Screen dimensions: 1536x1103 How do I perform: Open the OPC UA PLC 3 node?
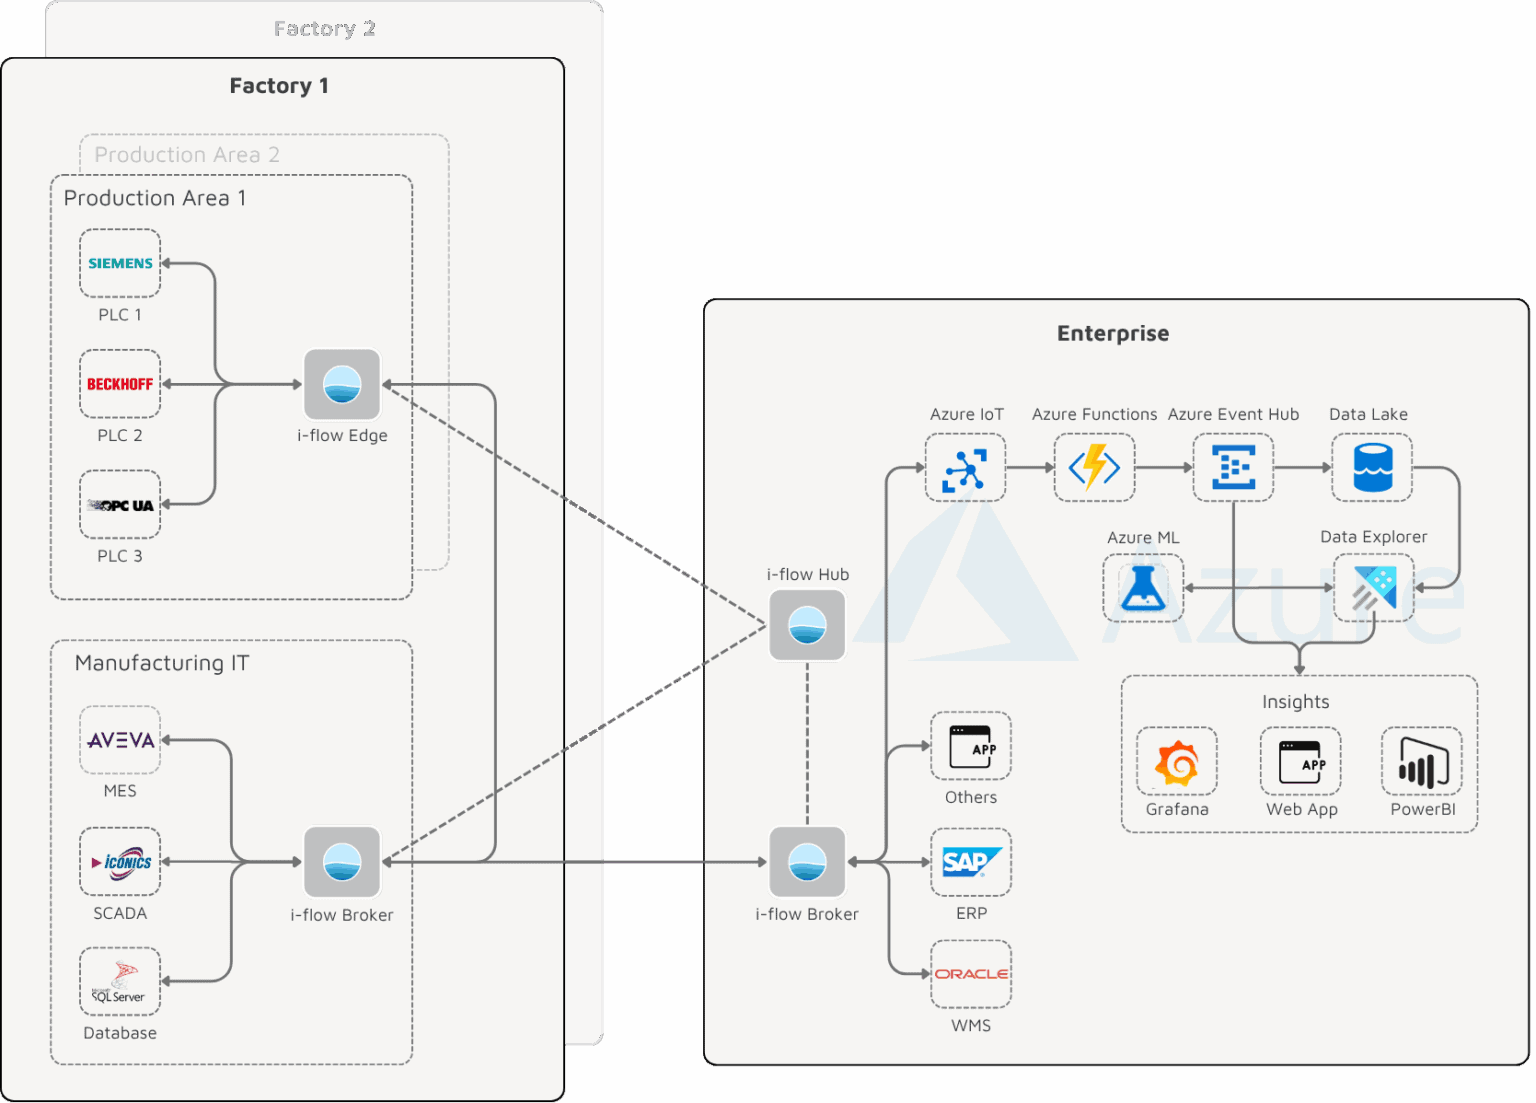click(119, 504)
